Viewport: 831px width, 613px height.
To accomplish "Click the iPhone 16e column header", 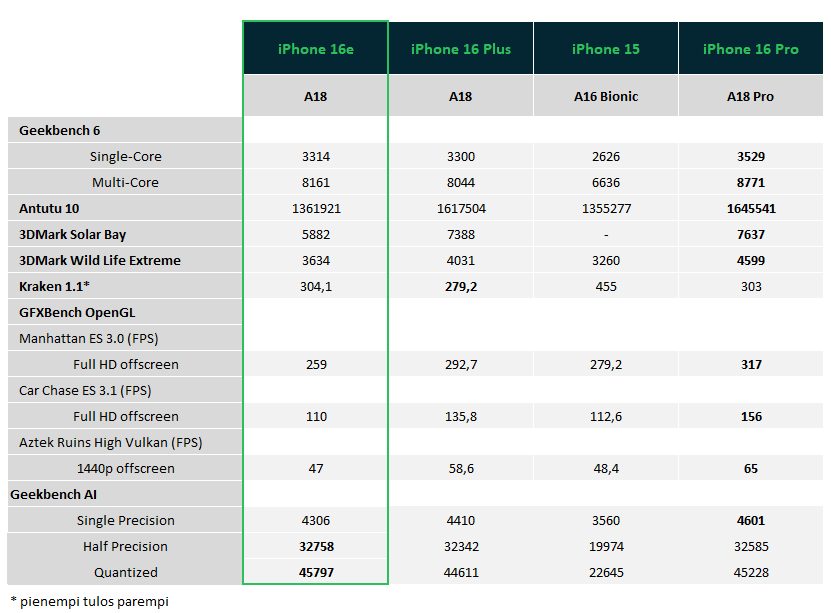I will pos(315,49).
